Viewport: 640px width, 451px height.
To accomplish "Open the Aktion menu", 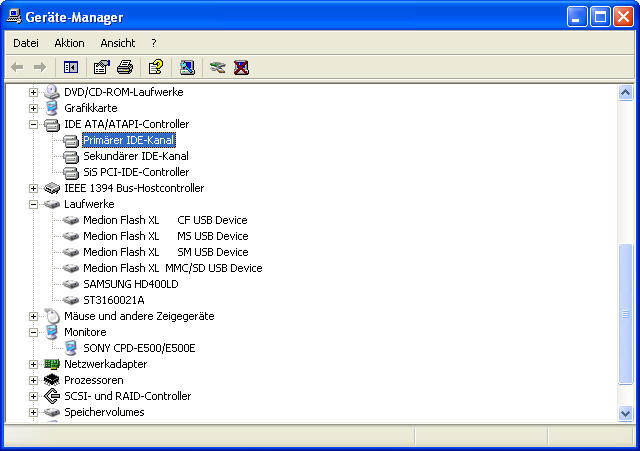I will tap(69, 43).
